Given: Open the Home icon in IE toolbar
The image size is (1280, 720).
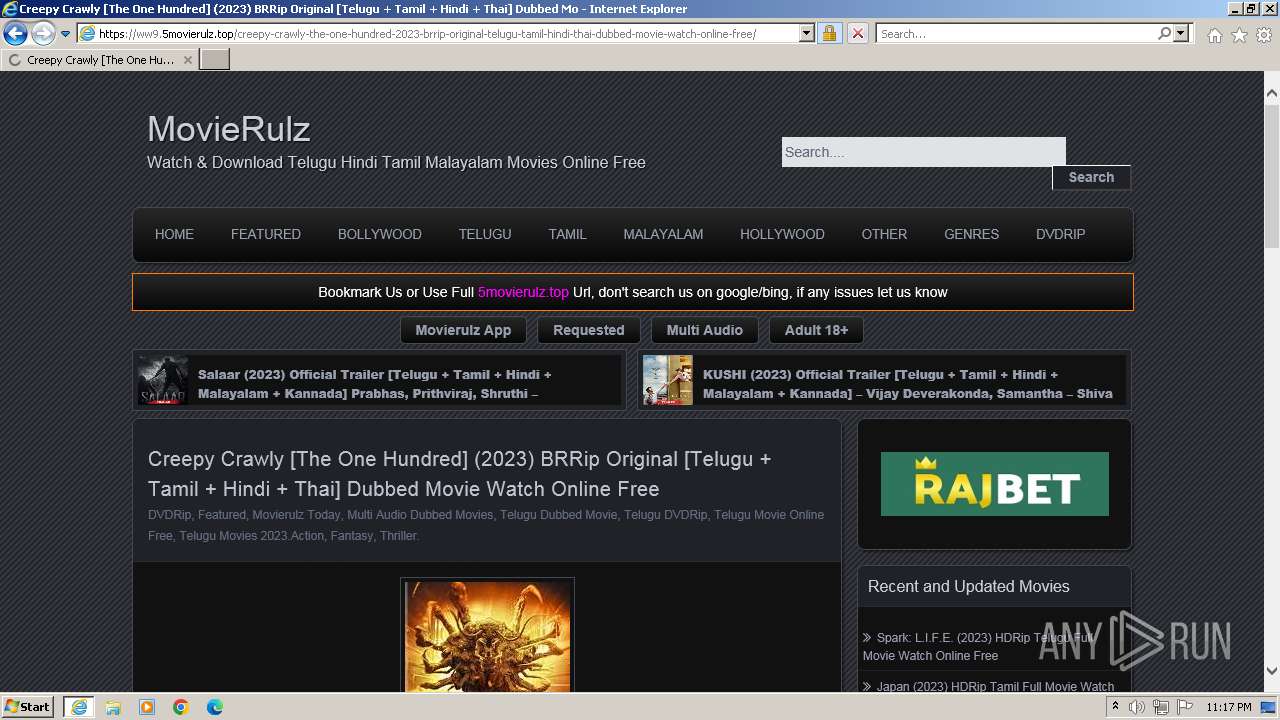Looking at the screenshot, I should pos(1214,35).
